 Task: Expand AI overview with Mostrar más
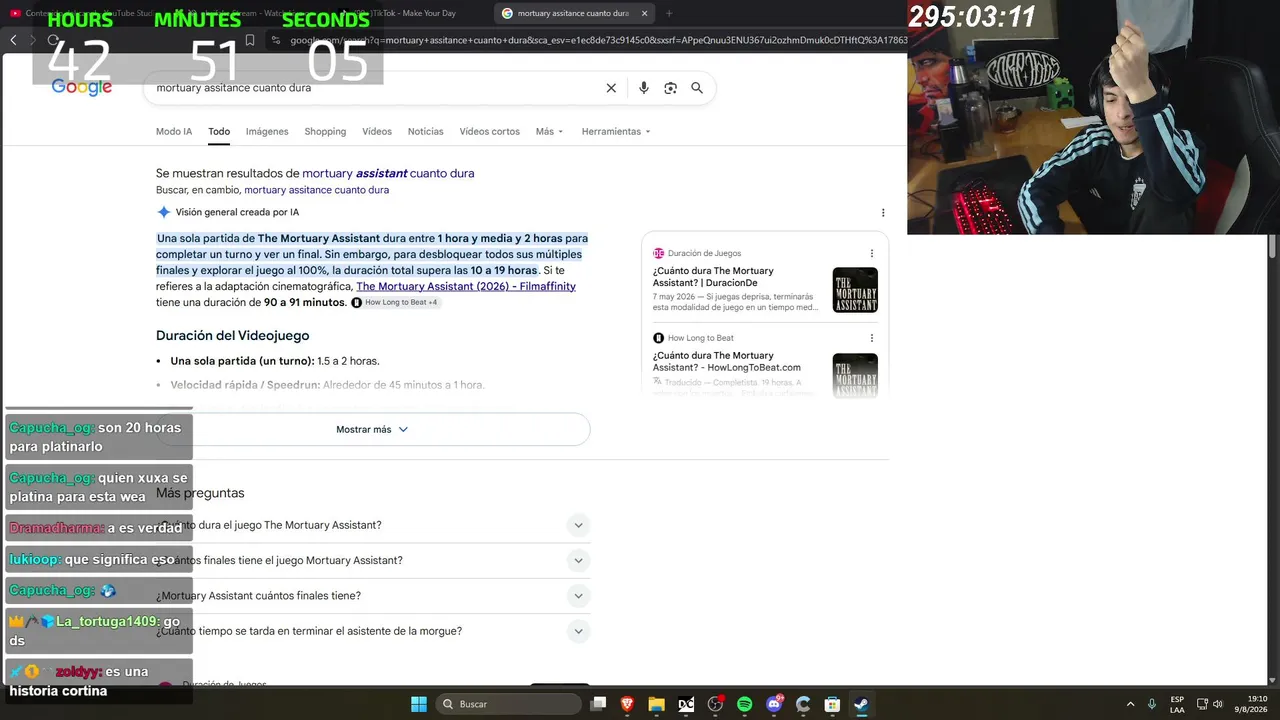point(372,429)
